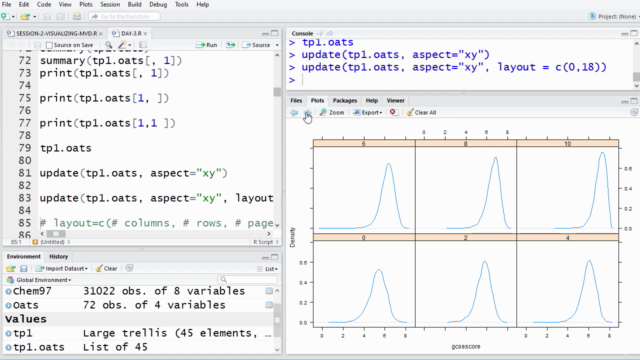Open the File menu
This screenshot has width=640, height=360.
click(x=7, y=4)
